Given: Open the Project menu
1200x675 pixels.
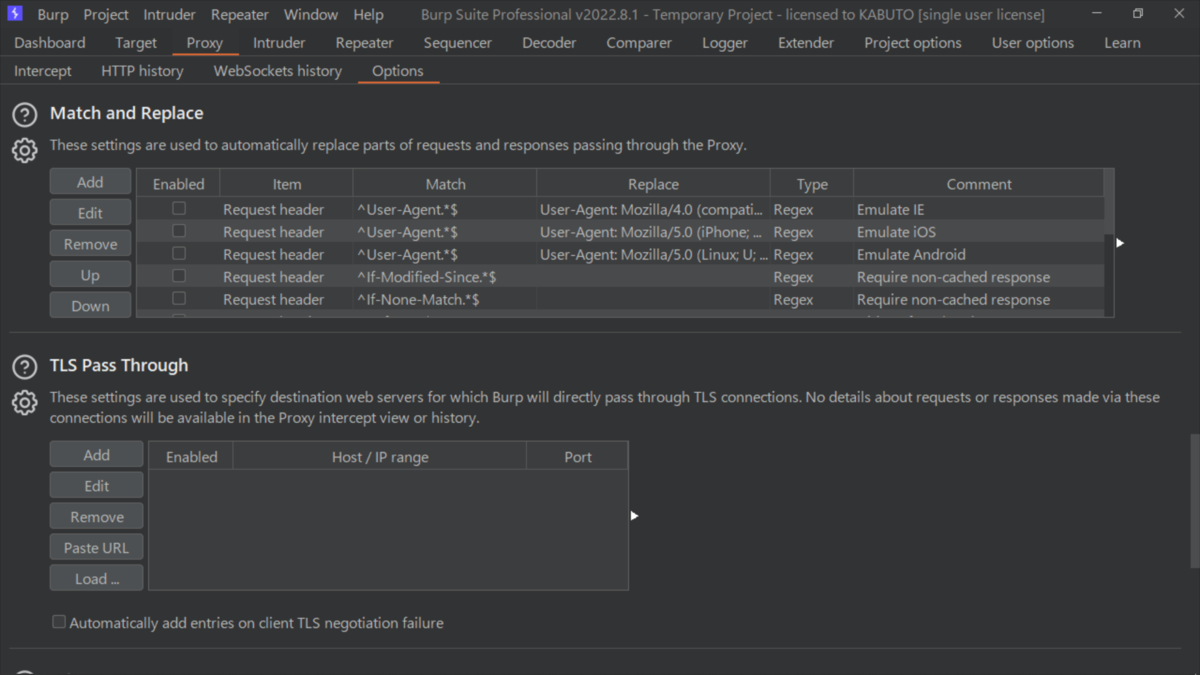Looking at the screenshot, I should pyautogui.click(x=106, y=15).
